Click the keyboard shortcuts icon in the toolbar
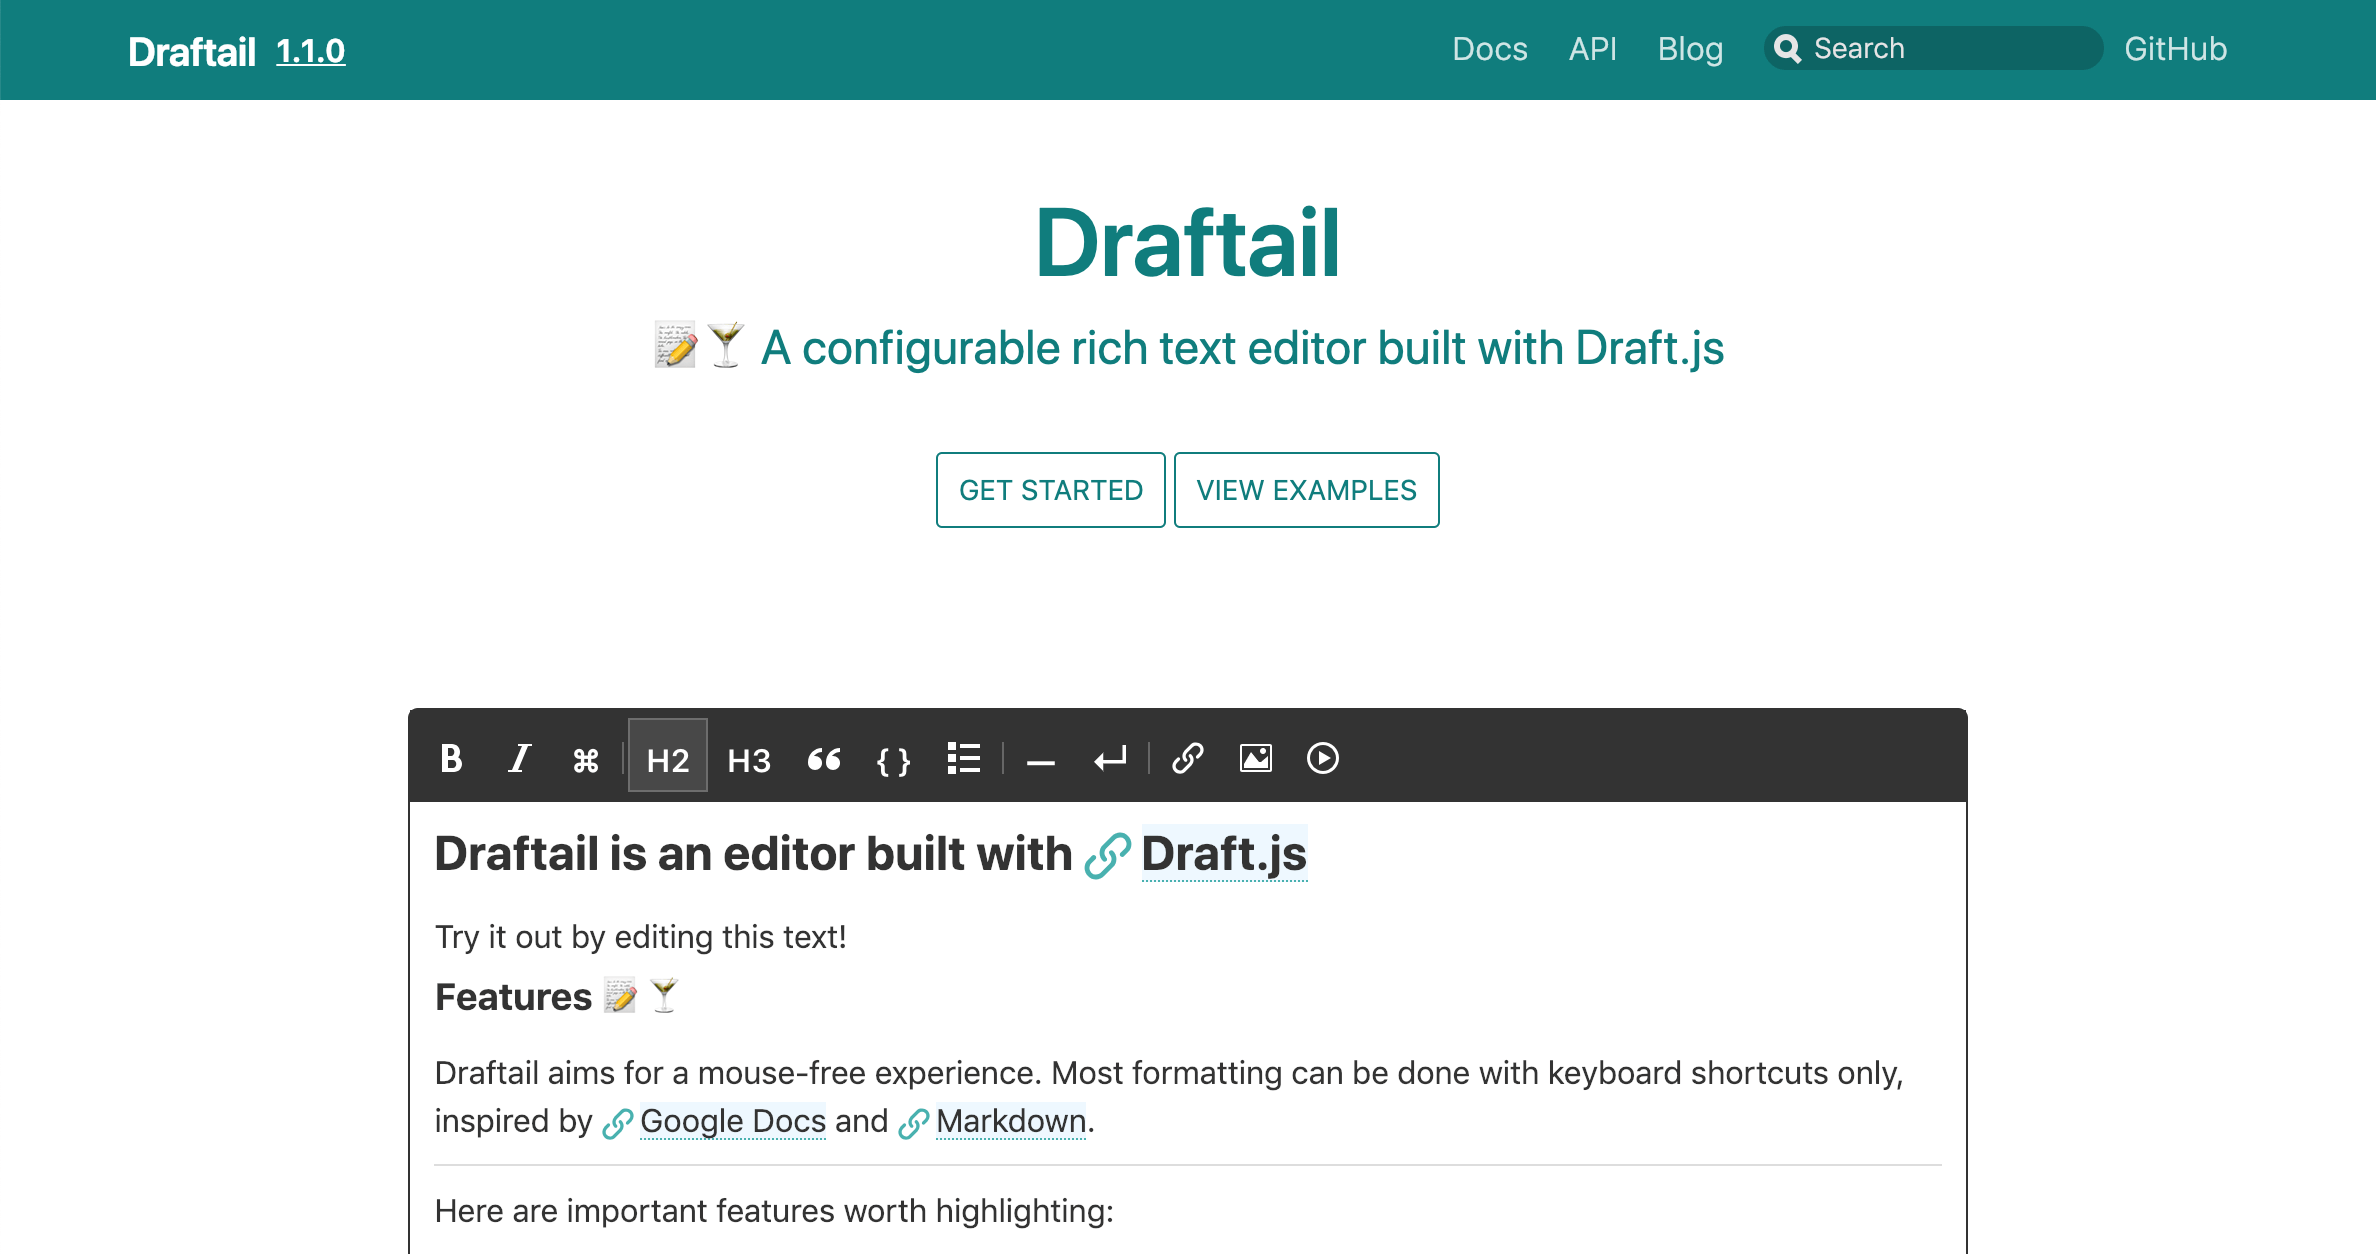 coord(585,759)
